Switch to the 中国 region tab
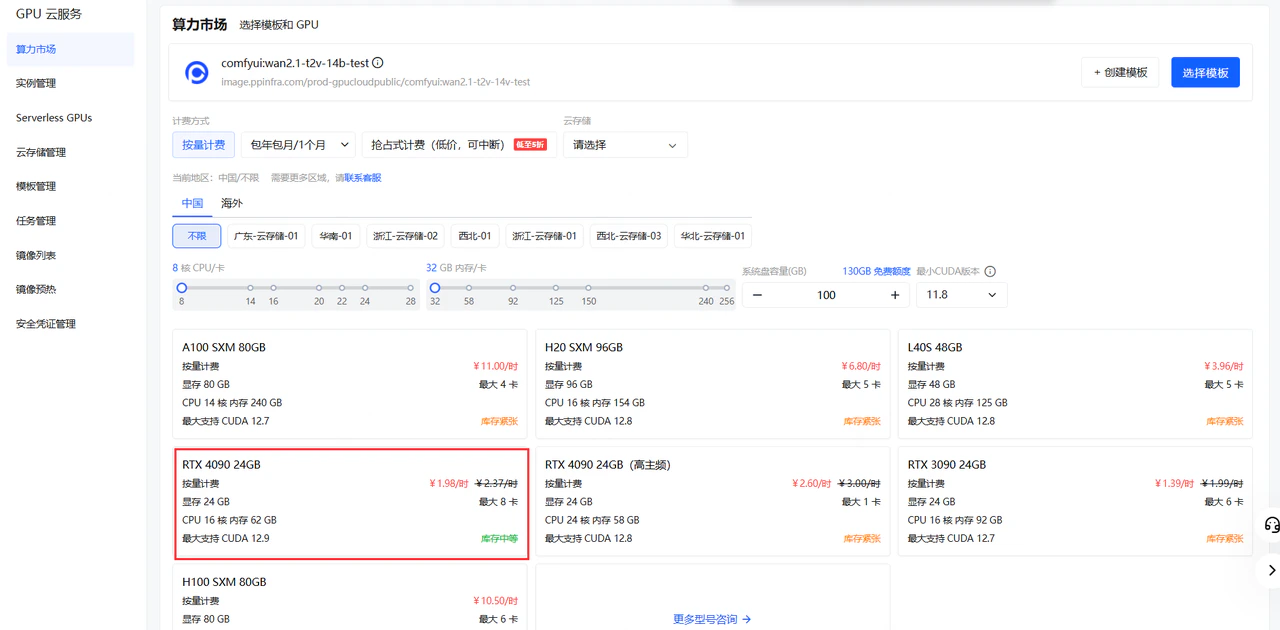This screenshot has height=630, width=1280. tap(192, 203)
